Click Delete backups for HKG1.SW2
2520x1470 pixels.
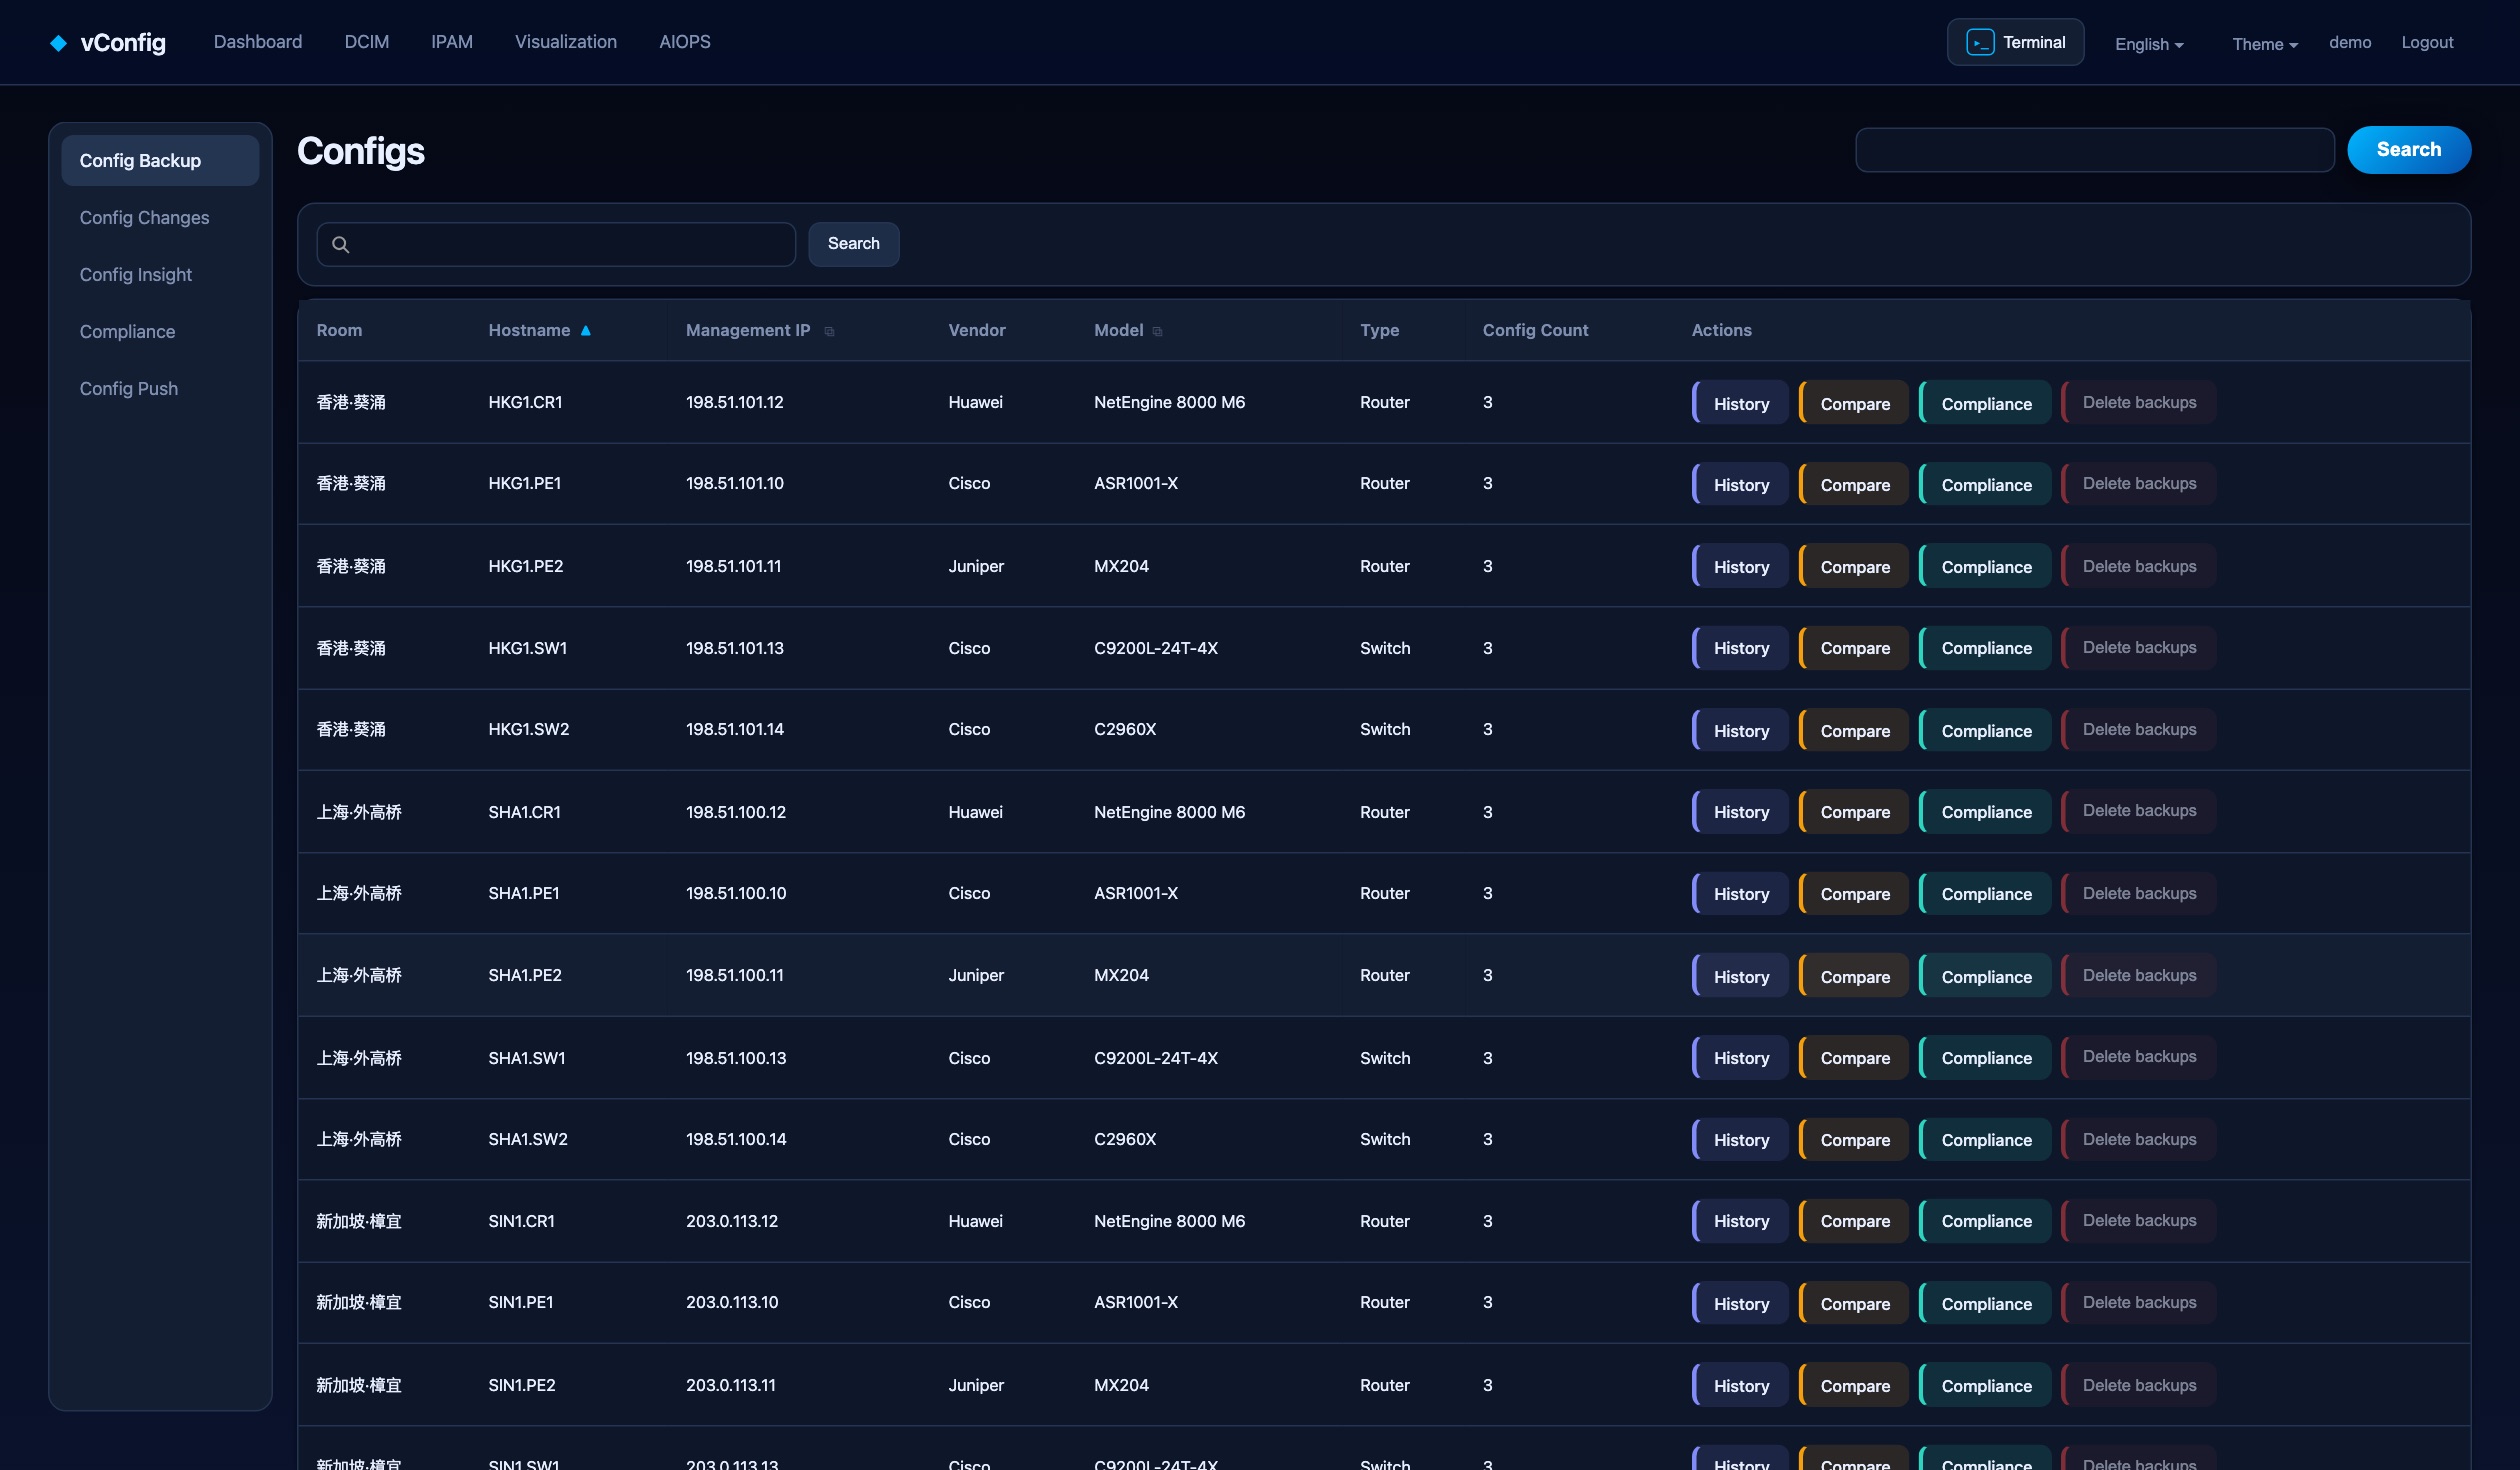tap(2139, 730)
